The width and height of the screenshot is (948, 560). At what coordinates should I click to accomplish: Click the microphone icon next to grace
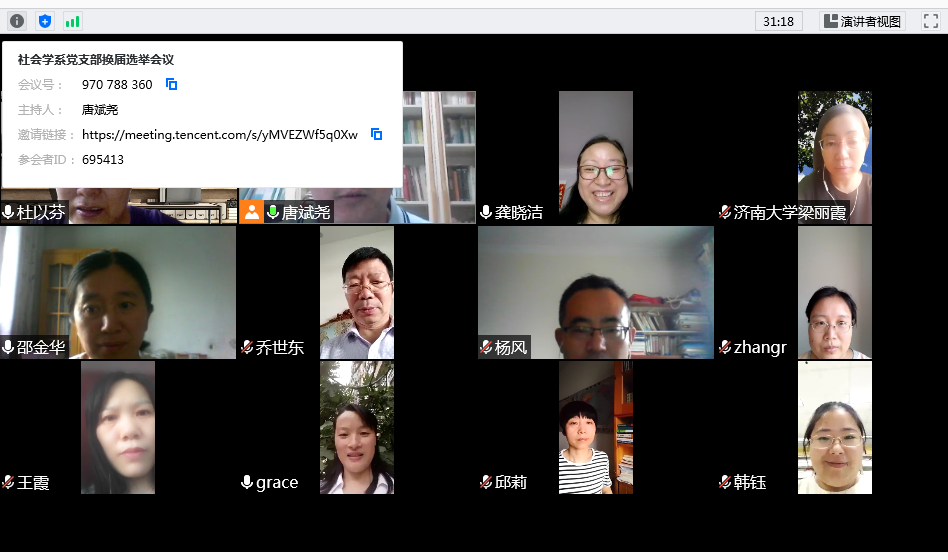point(247,482)
